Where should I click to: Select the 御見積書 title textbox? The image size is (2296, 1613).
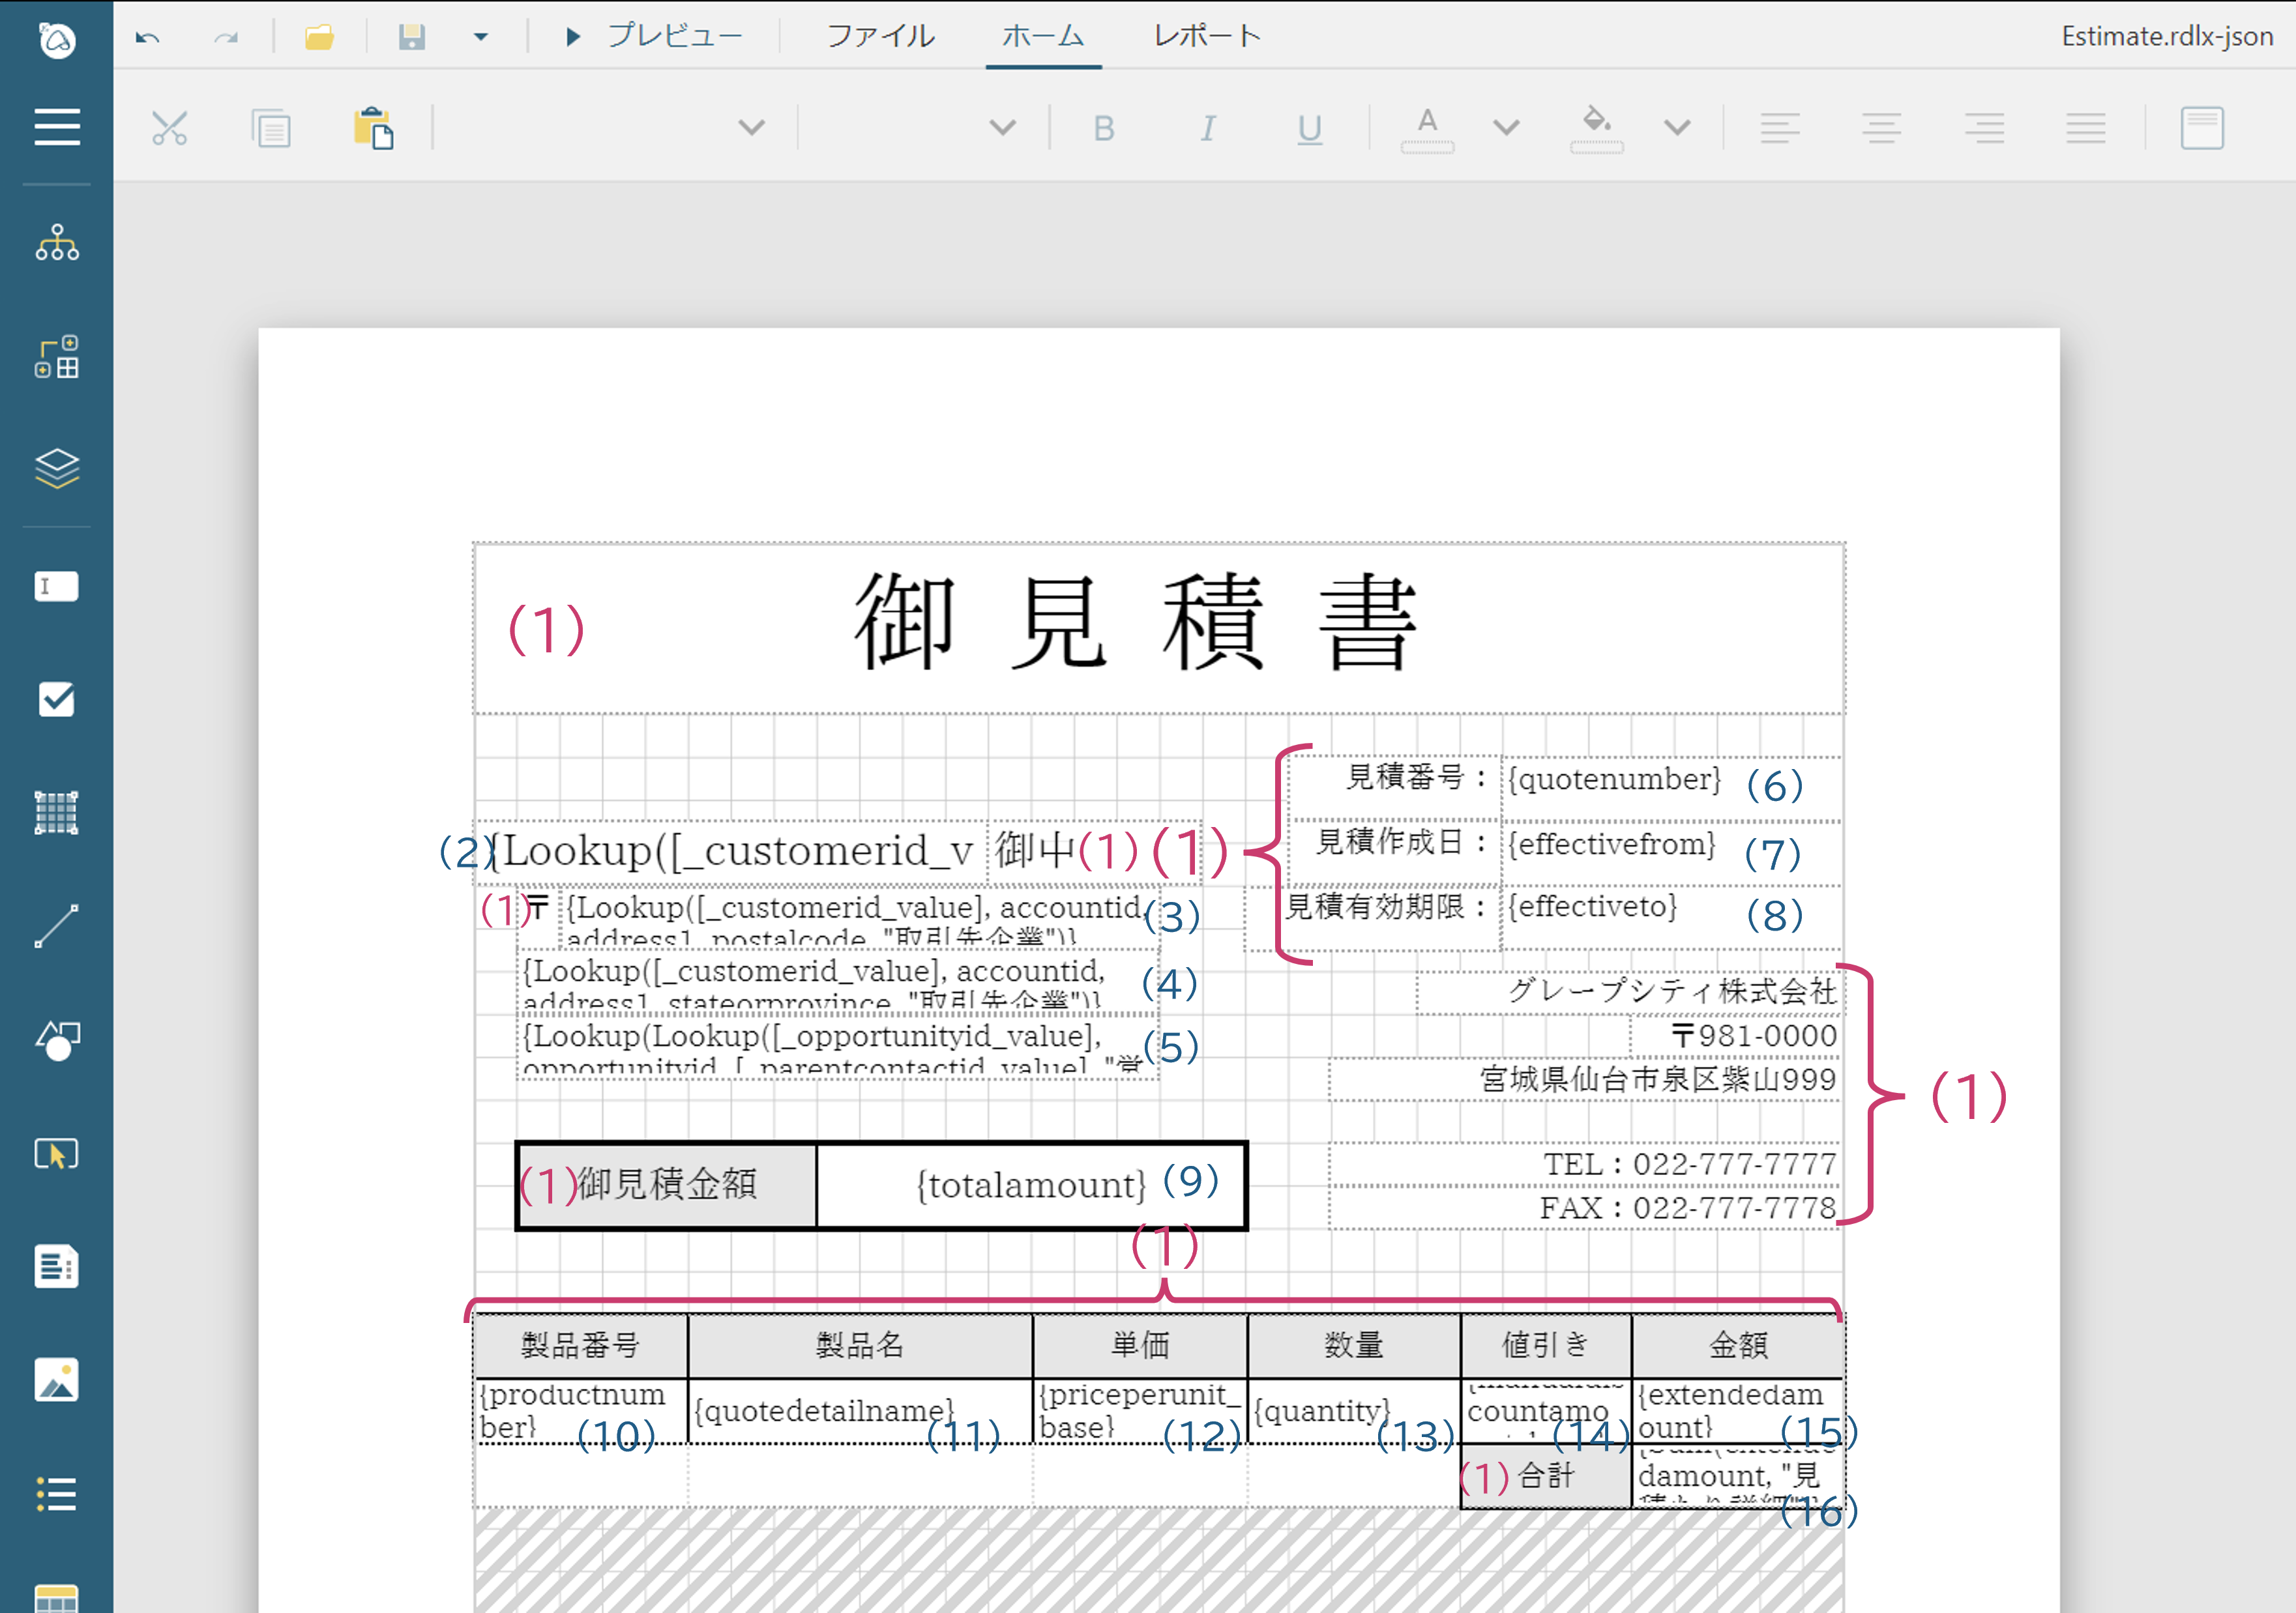1159,628
